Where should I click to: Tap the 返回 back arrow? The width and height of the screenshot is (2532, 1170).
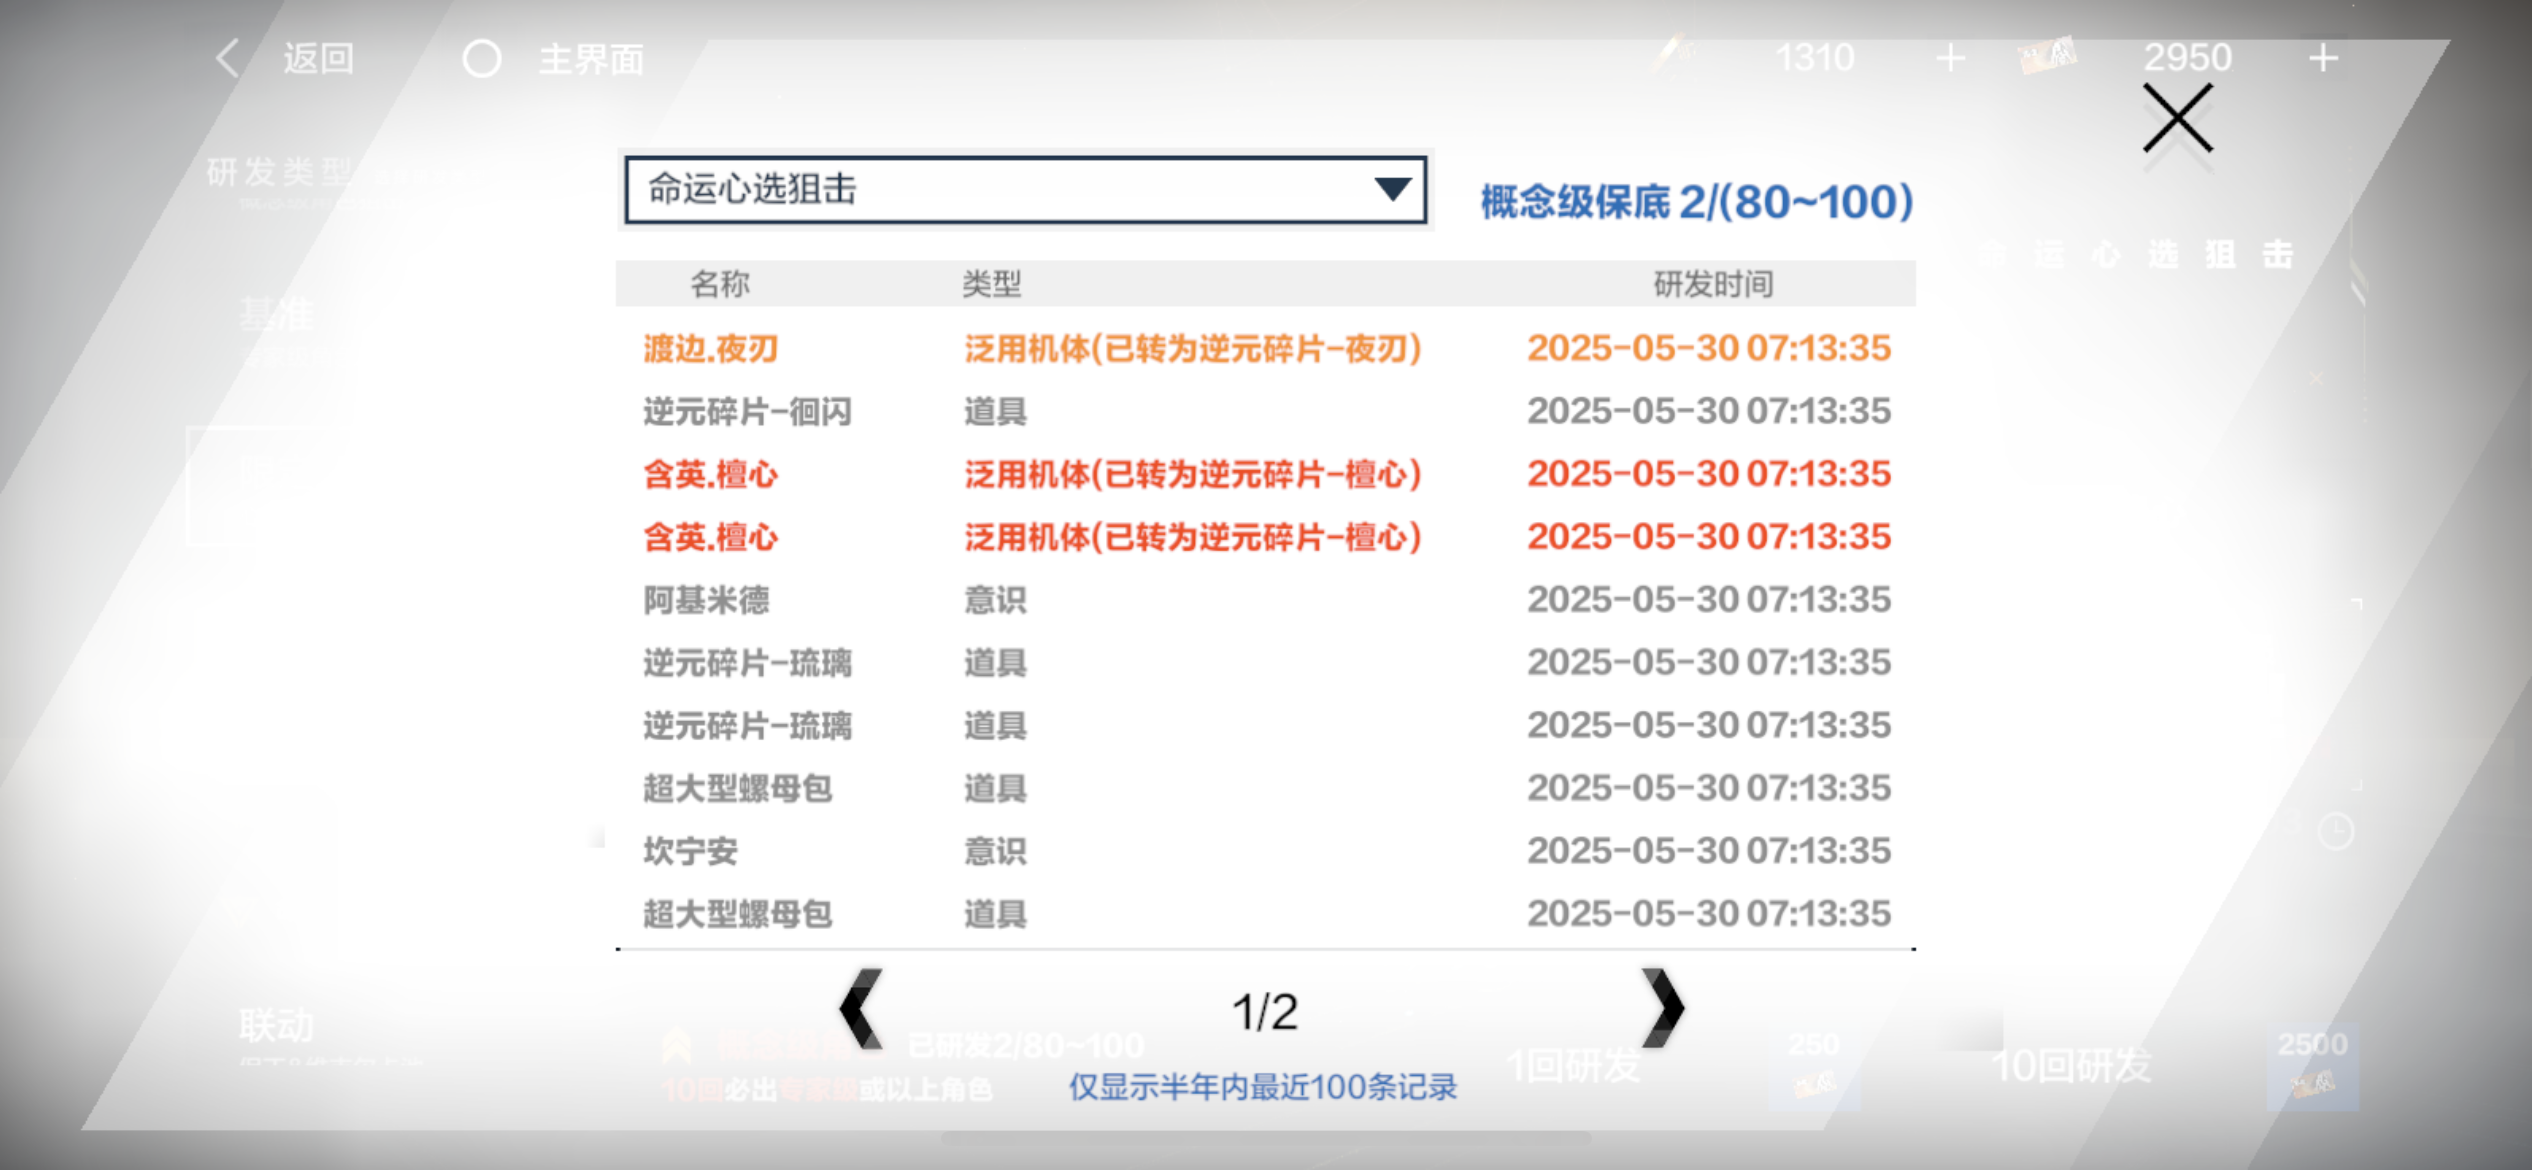tap(228, 58)
